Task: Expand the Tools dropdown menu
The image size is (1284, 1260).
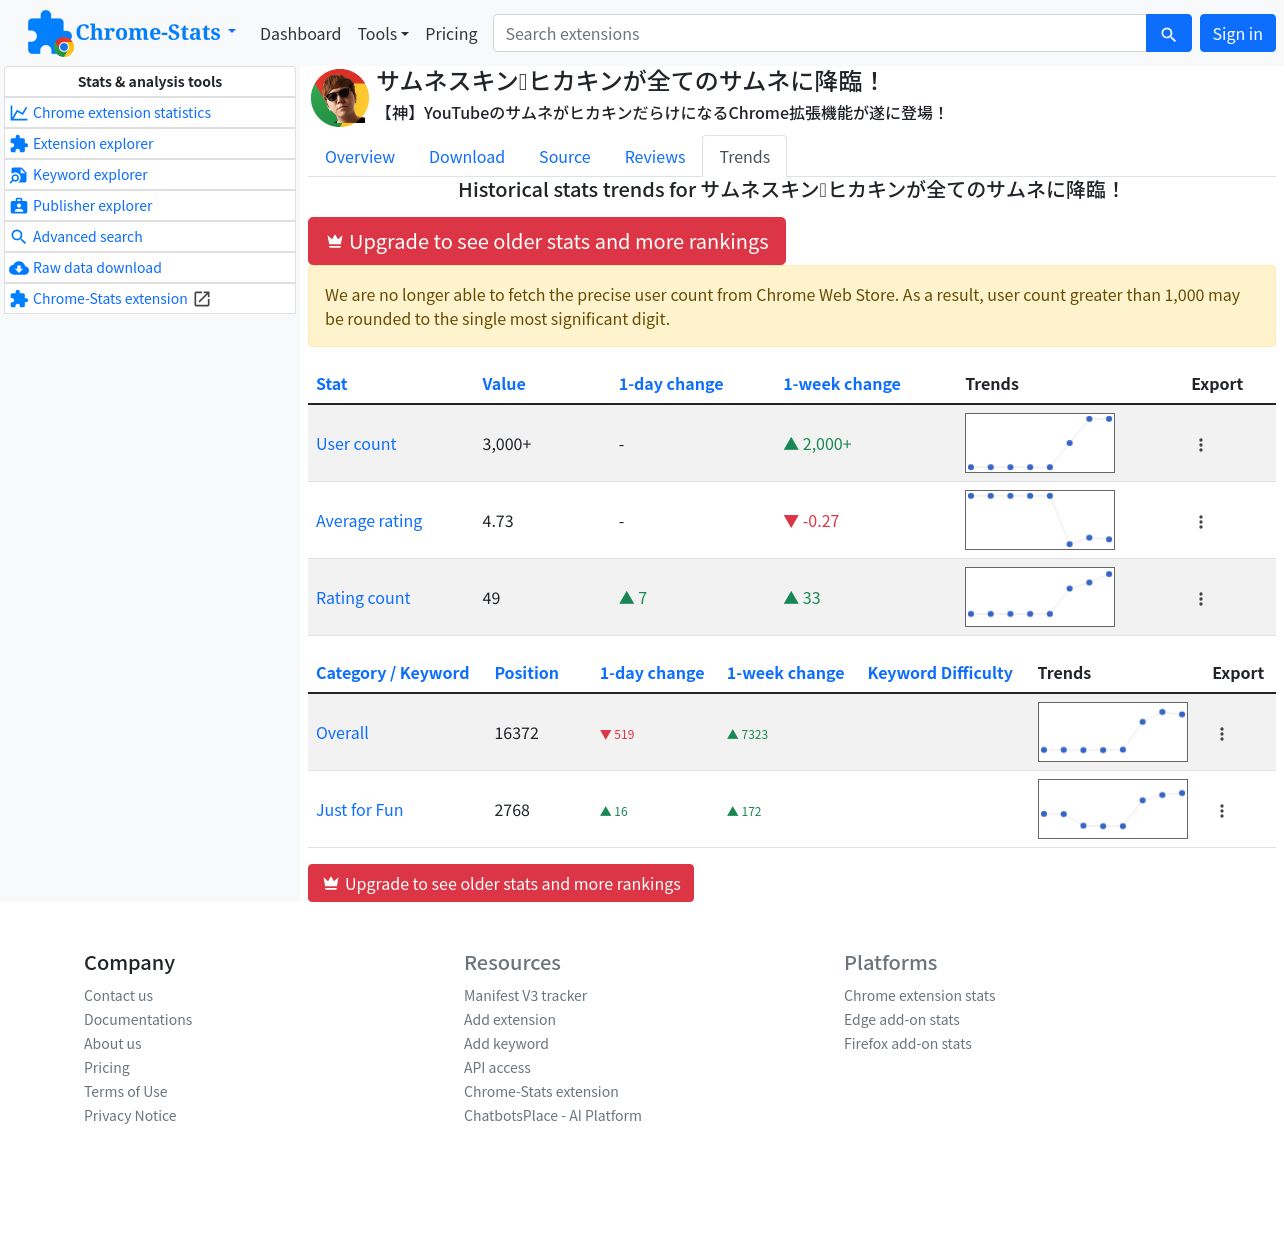Action: (x=383, y=34)
